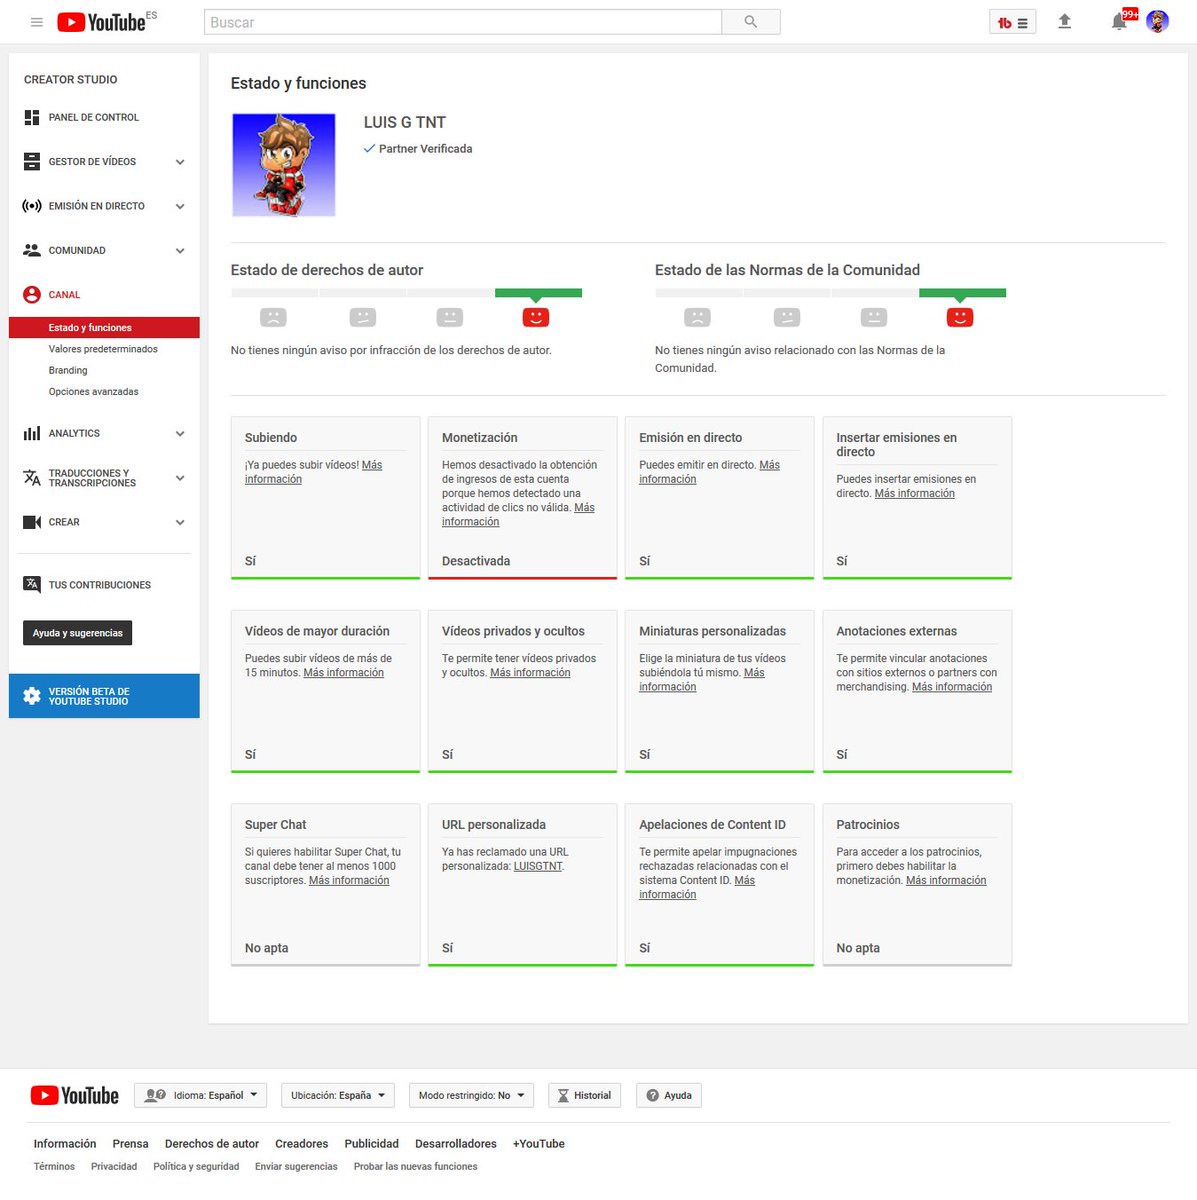Click Ayuda y sugerencias button

pos(78,633)
